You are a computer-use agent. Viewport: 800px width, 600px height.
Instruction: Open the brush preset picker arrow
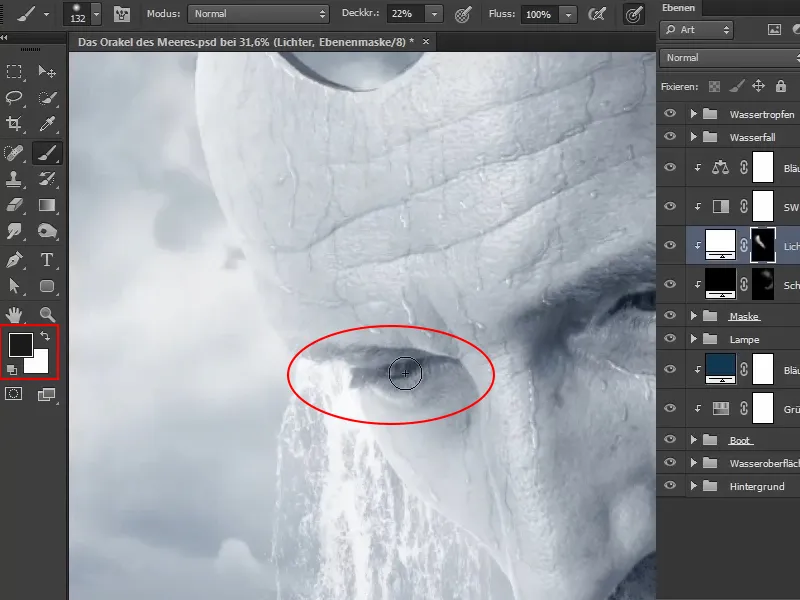tap(96, 14)
